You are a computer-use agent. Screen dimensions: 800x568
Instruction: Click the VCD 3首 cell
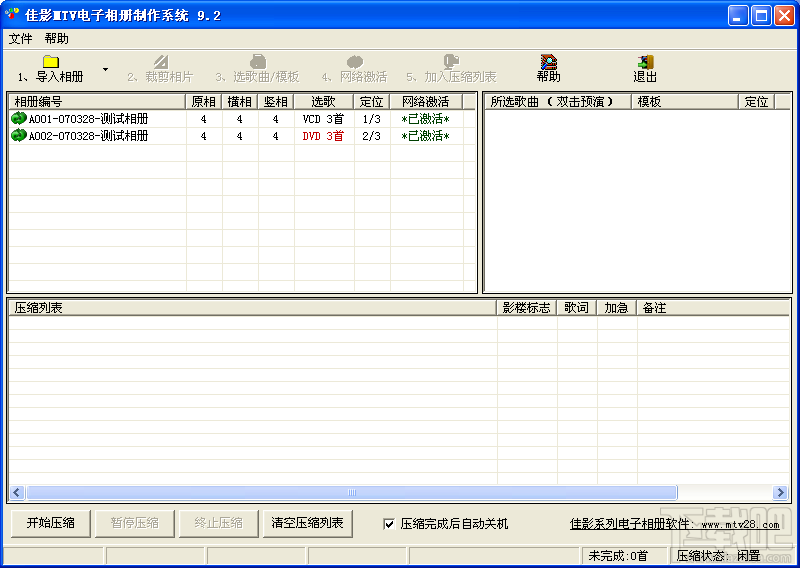tap(323, 119)
